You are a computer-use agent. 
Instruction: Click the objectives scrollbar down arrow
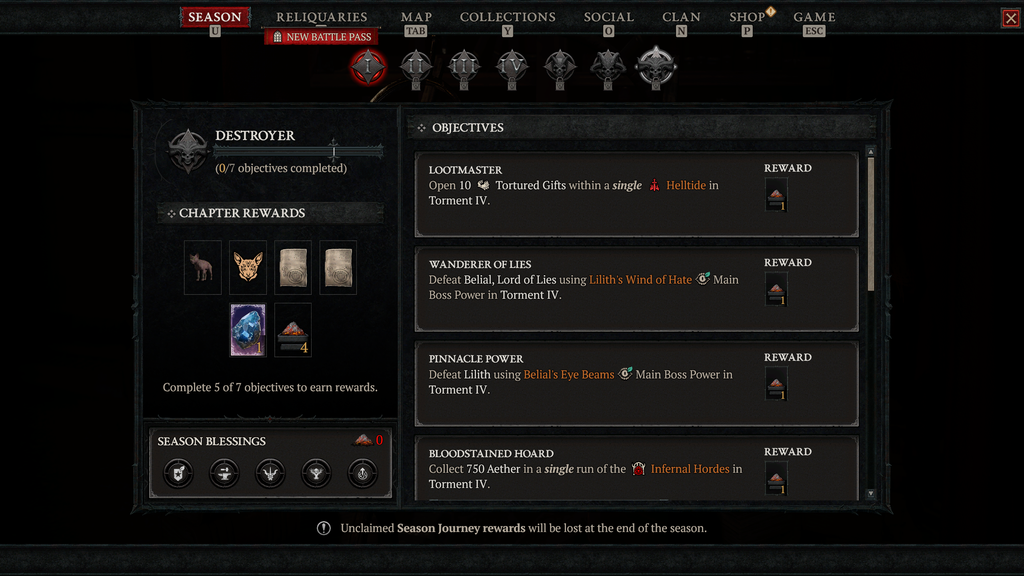click(871, 494)
